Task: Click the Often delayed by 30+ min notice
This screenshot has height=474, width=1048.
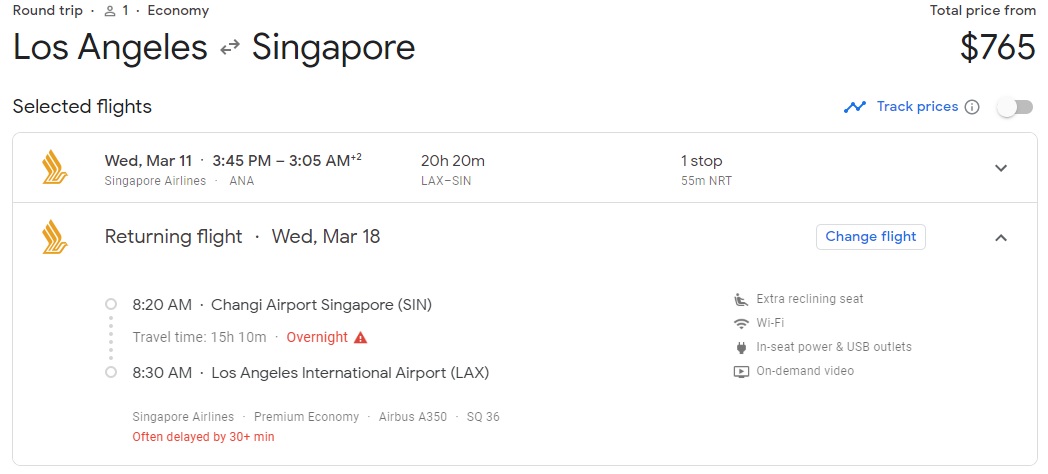Action: tap(203, 437)
